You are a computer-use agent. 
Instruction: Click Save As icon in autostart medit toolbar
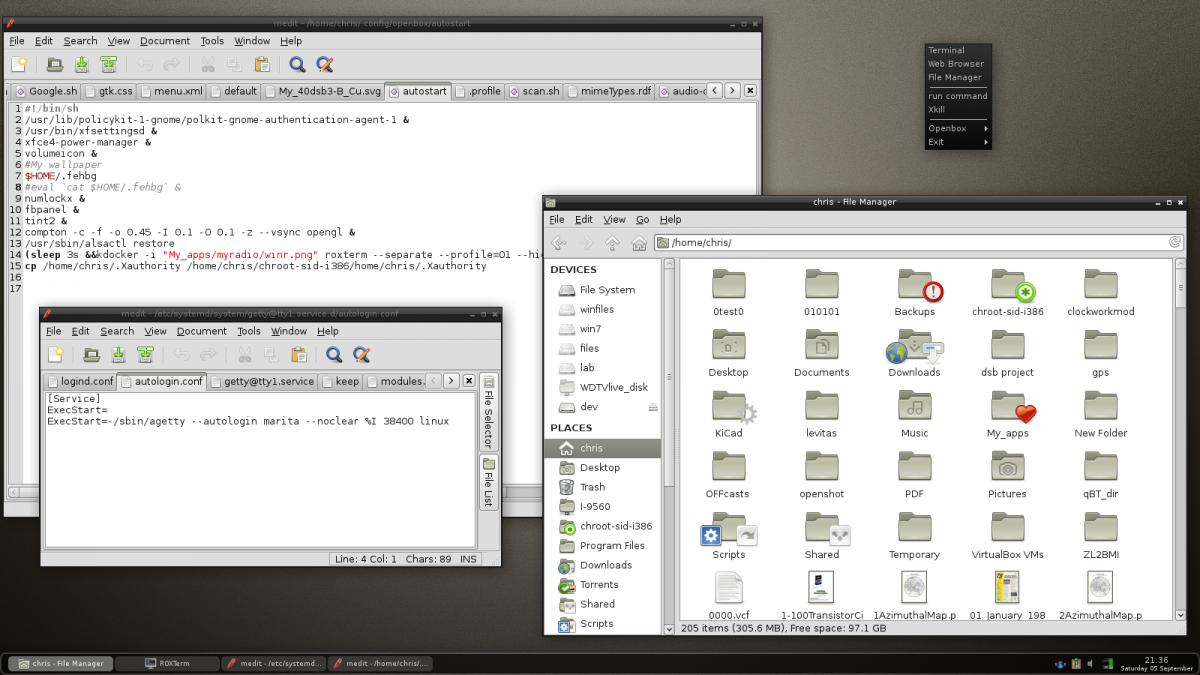coord(108,65)
